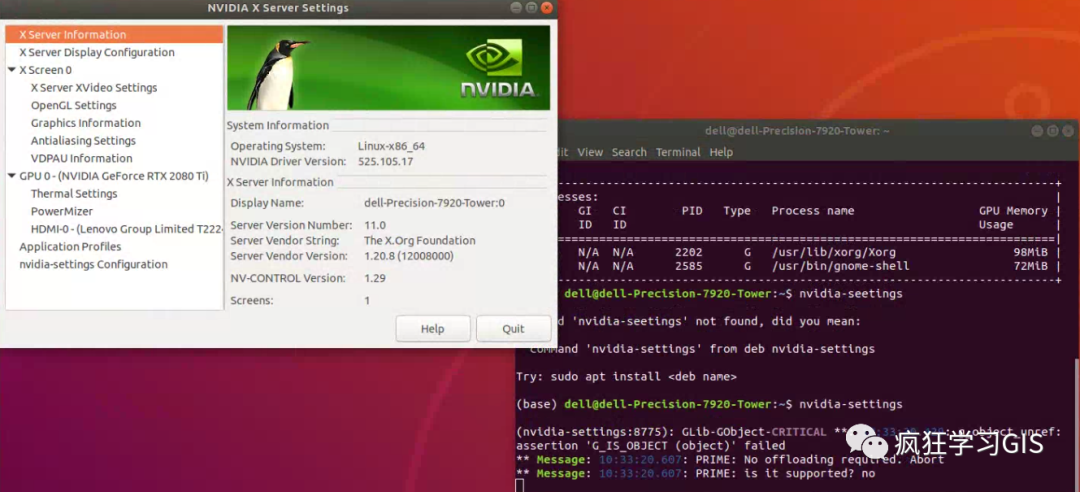Open PowerMizer page
The image size is (1080, 492).
(x=61, y=212)
